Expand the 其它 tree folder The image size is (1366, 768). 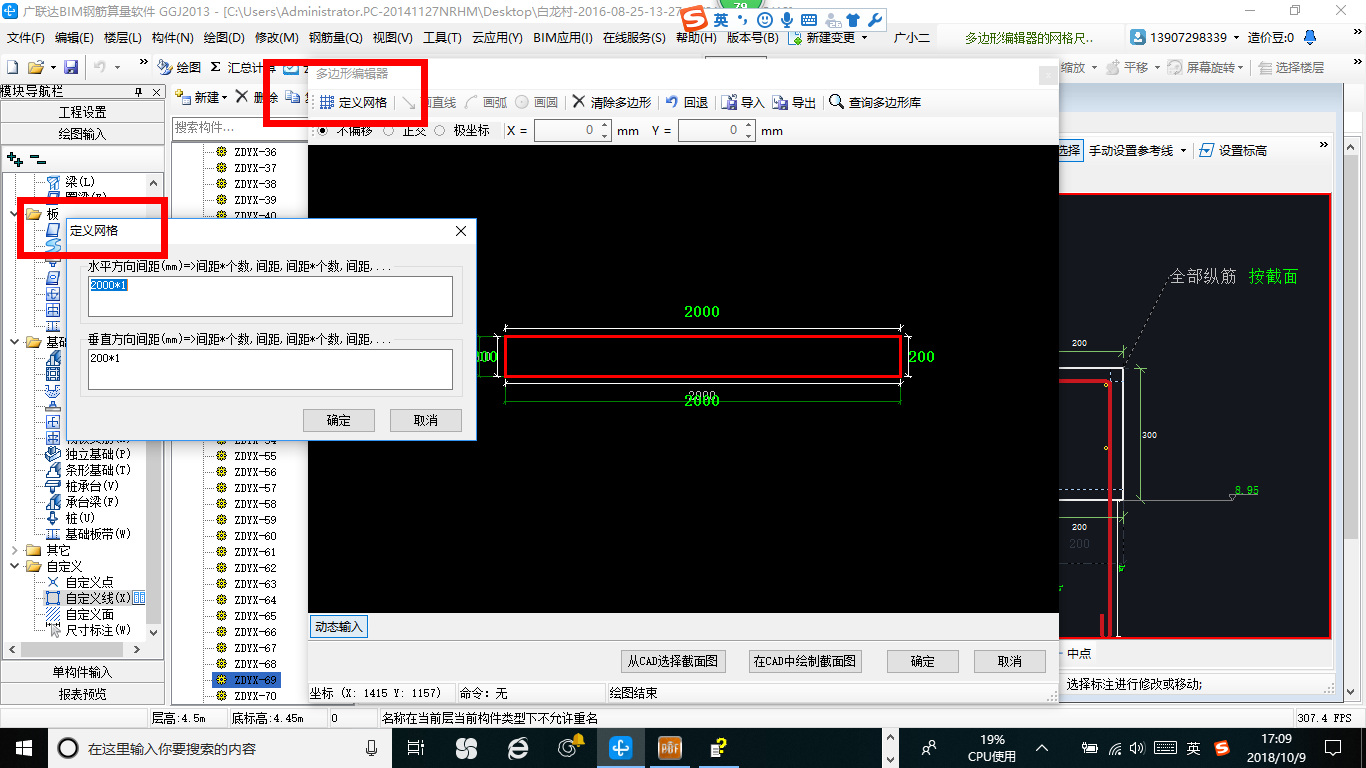coord(14,550)
